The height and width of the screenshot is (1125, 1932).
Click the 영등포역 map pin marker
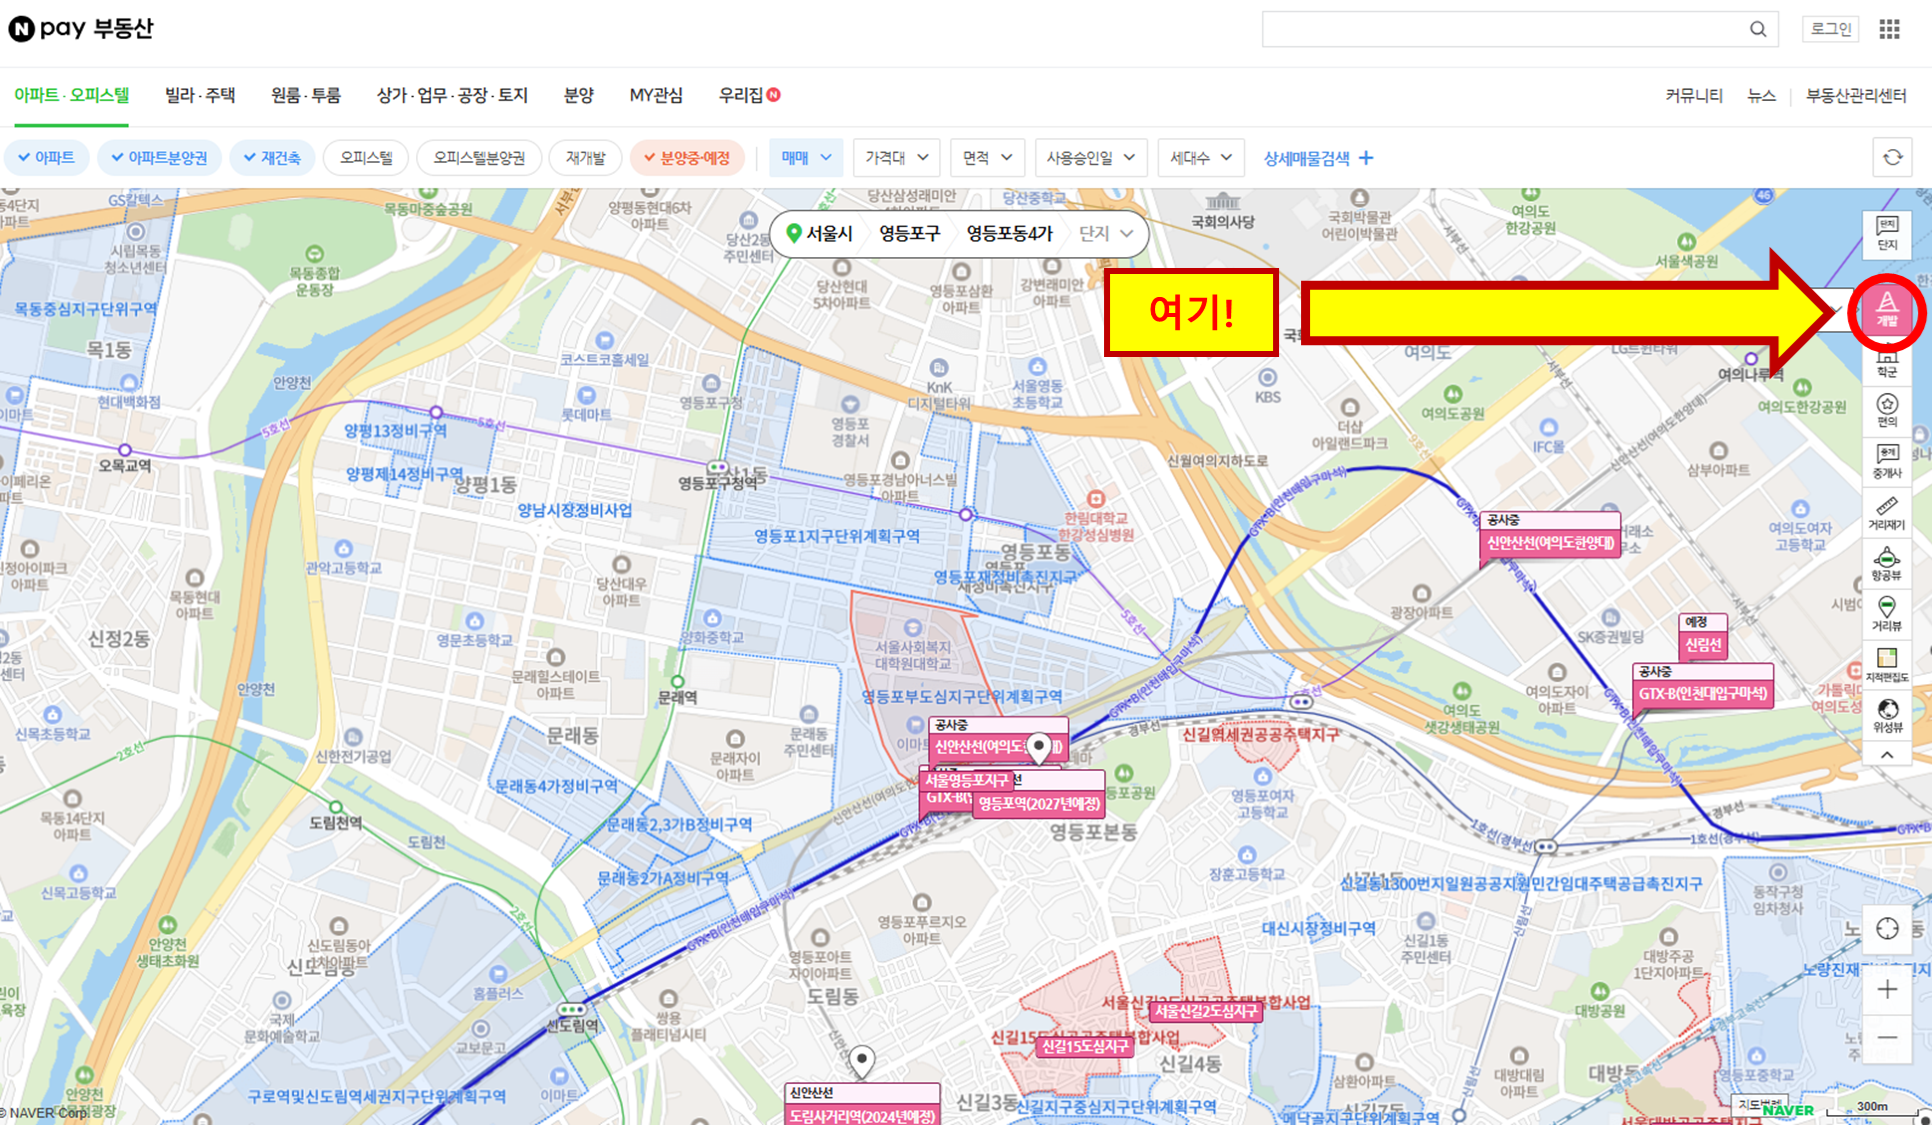(1039, 747)
